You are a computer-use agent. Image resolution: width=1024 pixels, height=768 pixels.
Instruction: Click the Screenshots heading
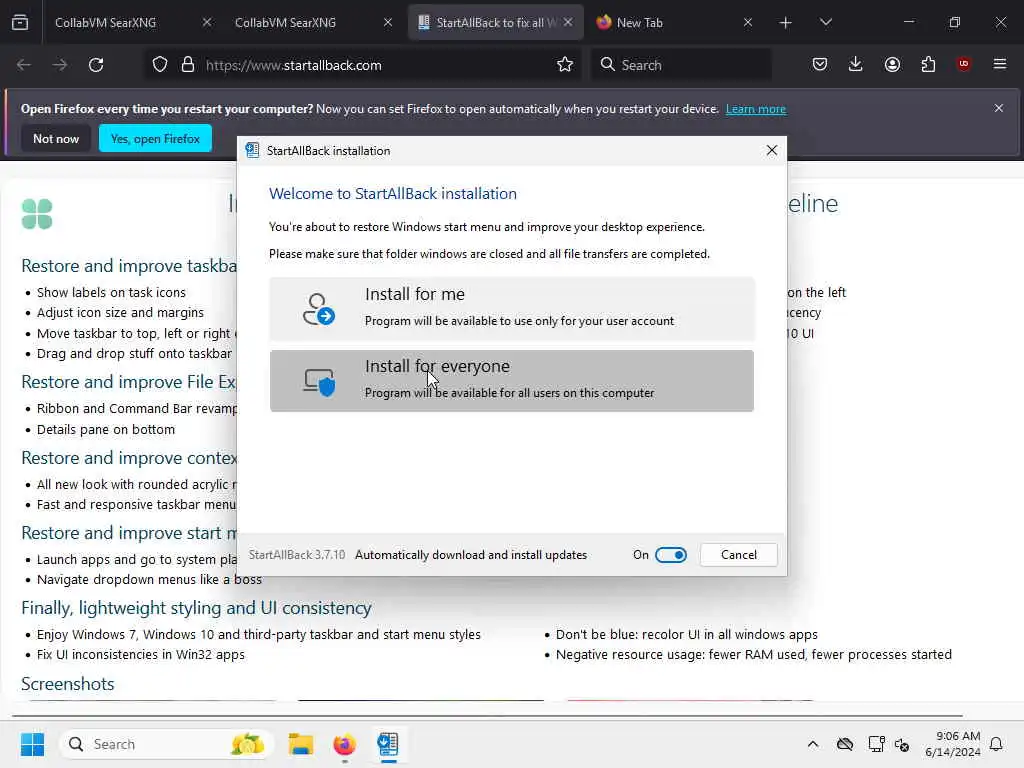(x=68, y=684)
